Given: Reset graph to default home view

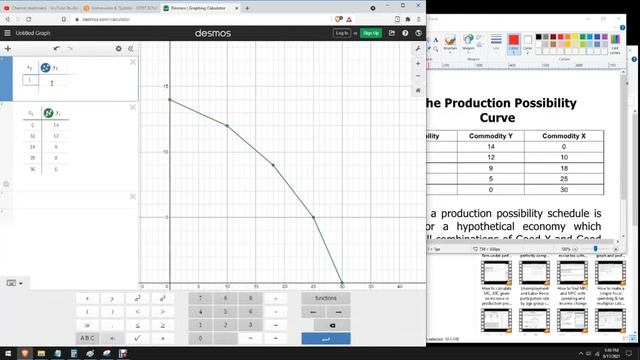Looking at the screenshot, I should (418, 90).
